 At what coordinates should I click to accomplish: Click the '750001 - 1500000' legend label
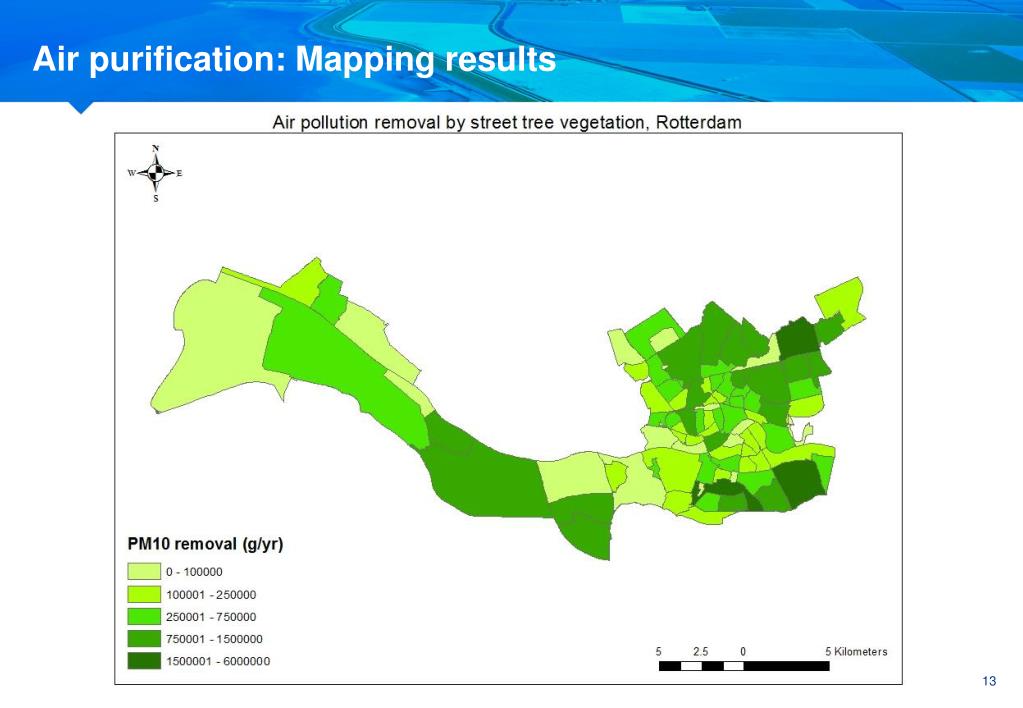(214, 639)
